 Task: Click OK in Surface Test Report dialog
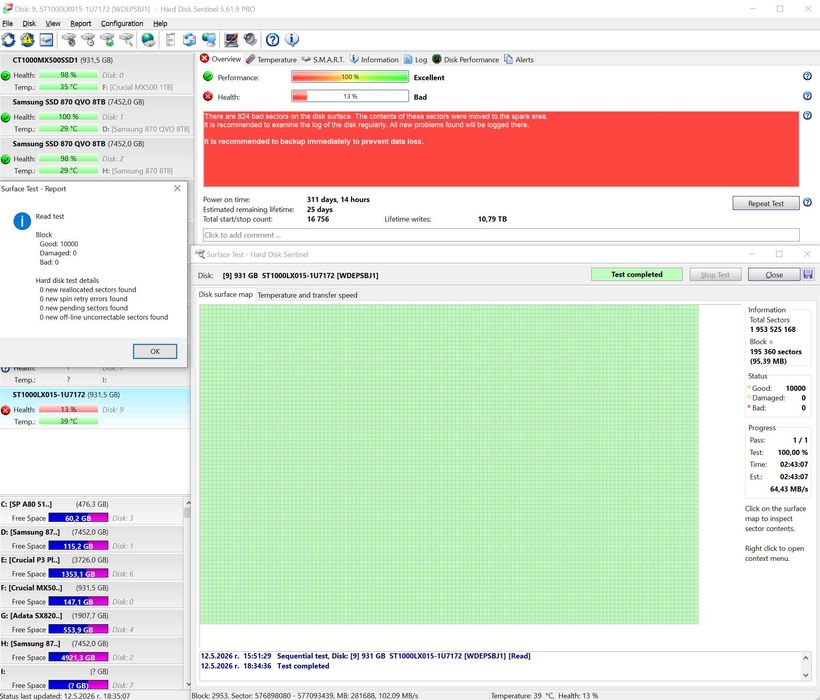pyautogui.click(x=155, y=351)
